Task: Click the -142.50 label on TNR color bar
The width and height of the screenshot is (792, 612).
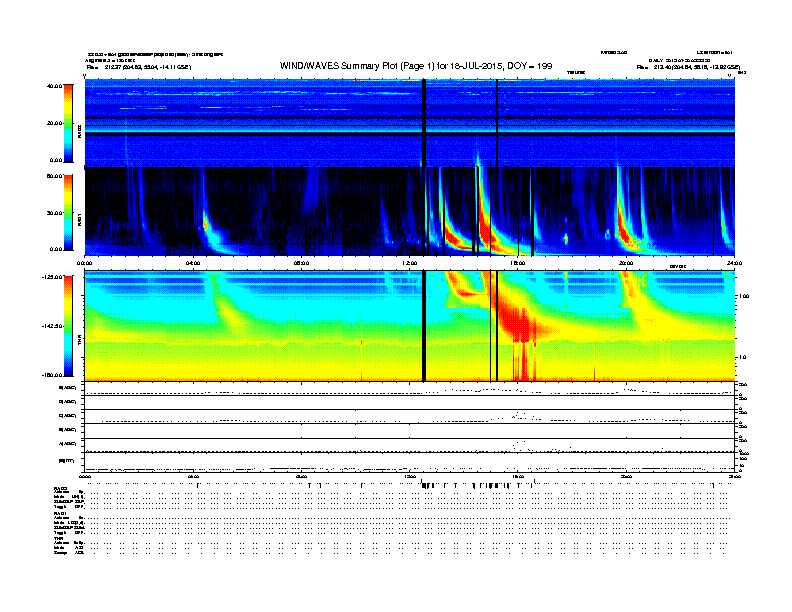Action: pos(52,326)
